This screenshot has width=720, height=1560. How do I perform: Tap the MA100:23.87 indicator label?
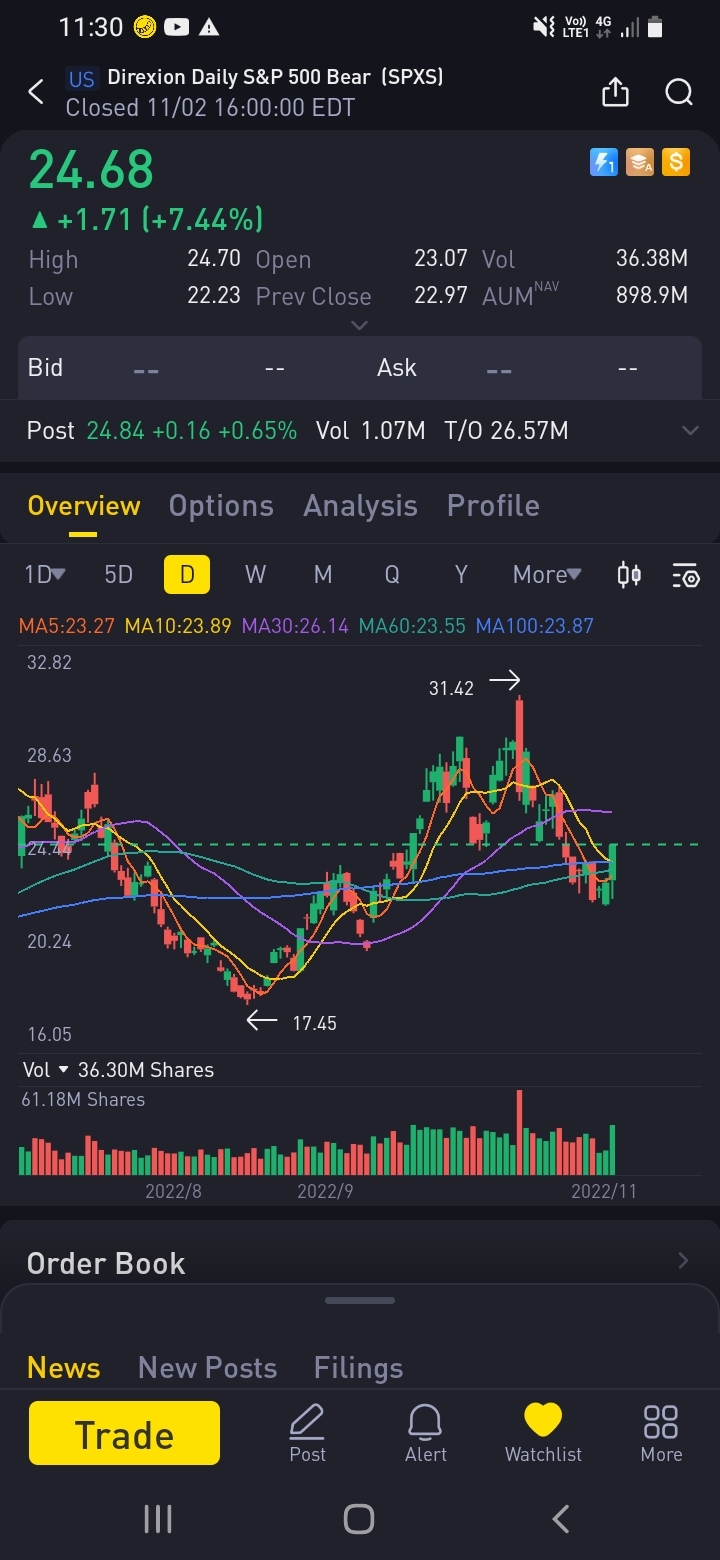(x=534, y=626)
